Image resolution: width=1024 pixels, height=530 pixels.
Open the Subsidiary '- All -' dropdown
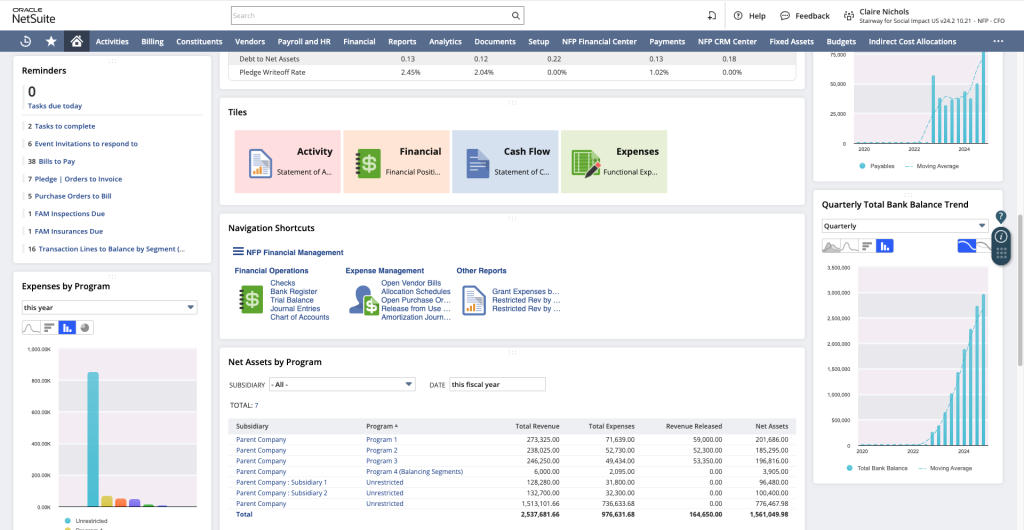coord(341,384)
